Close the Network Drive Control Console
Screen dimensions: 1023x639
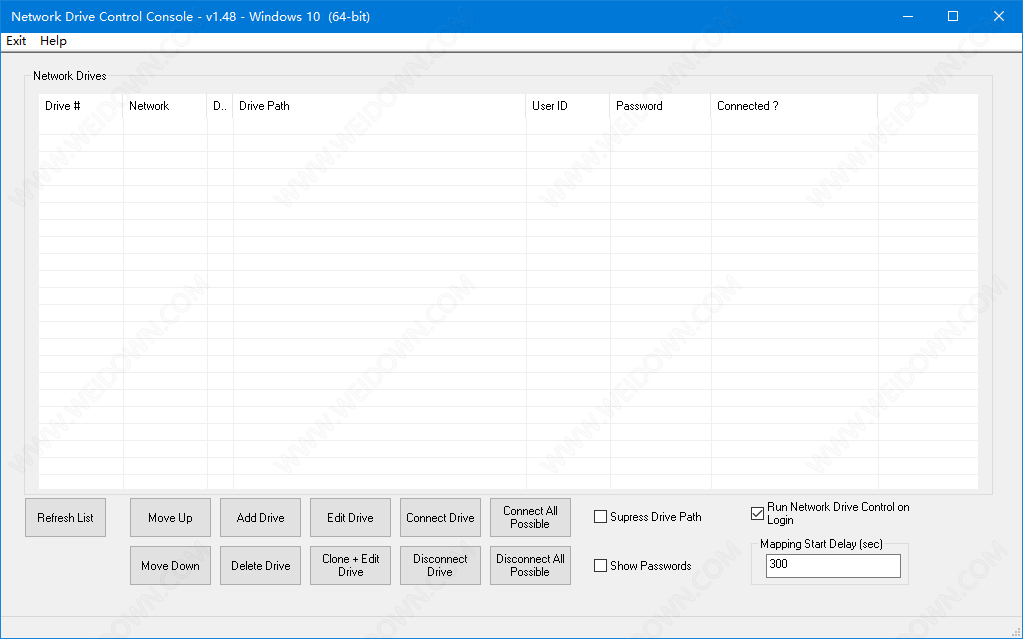click(999, 16)
